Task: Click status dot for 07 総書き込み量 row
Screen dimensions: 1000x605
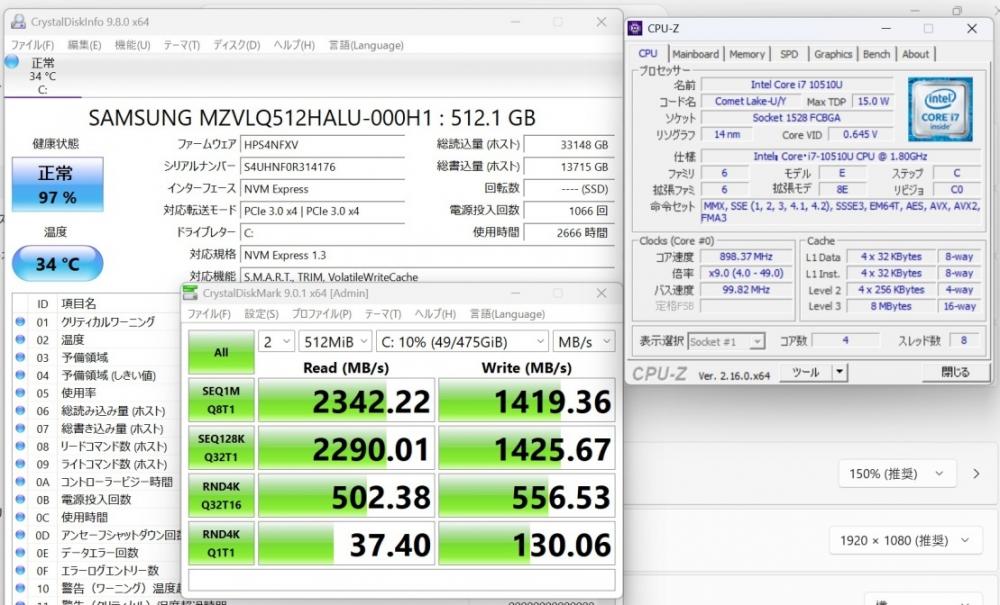Action: point(20,429)
